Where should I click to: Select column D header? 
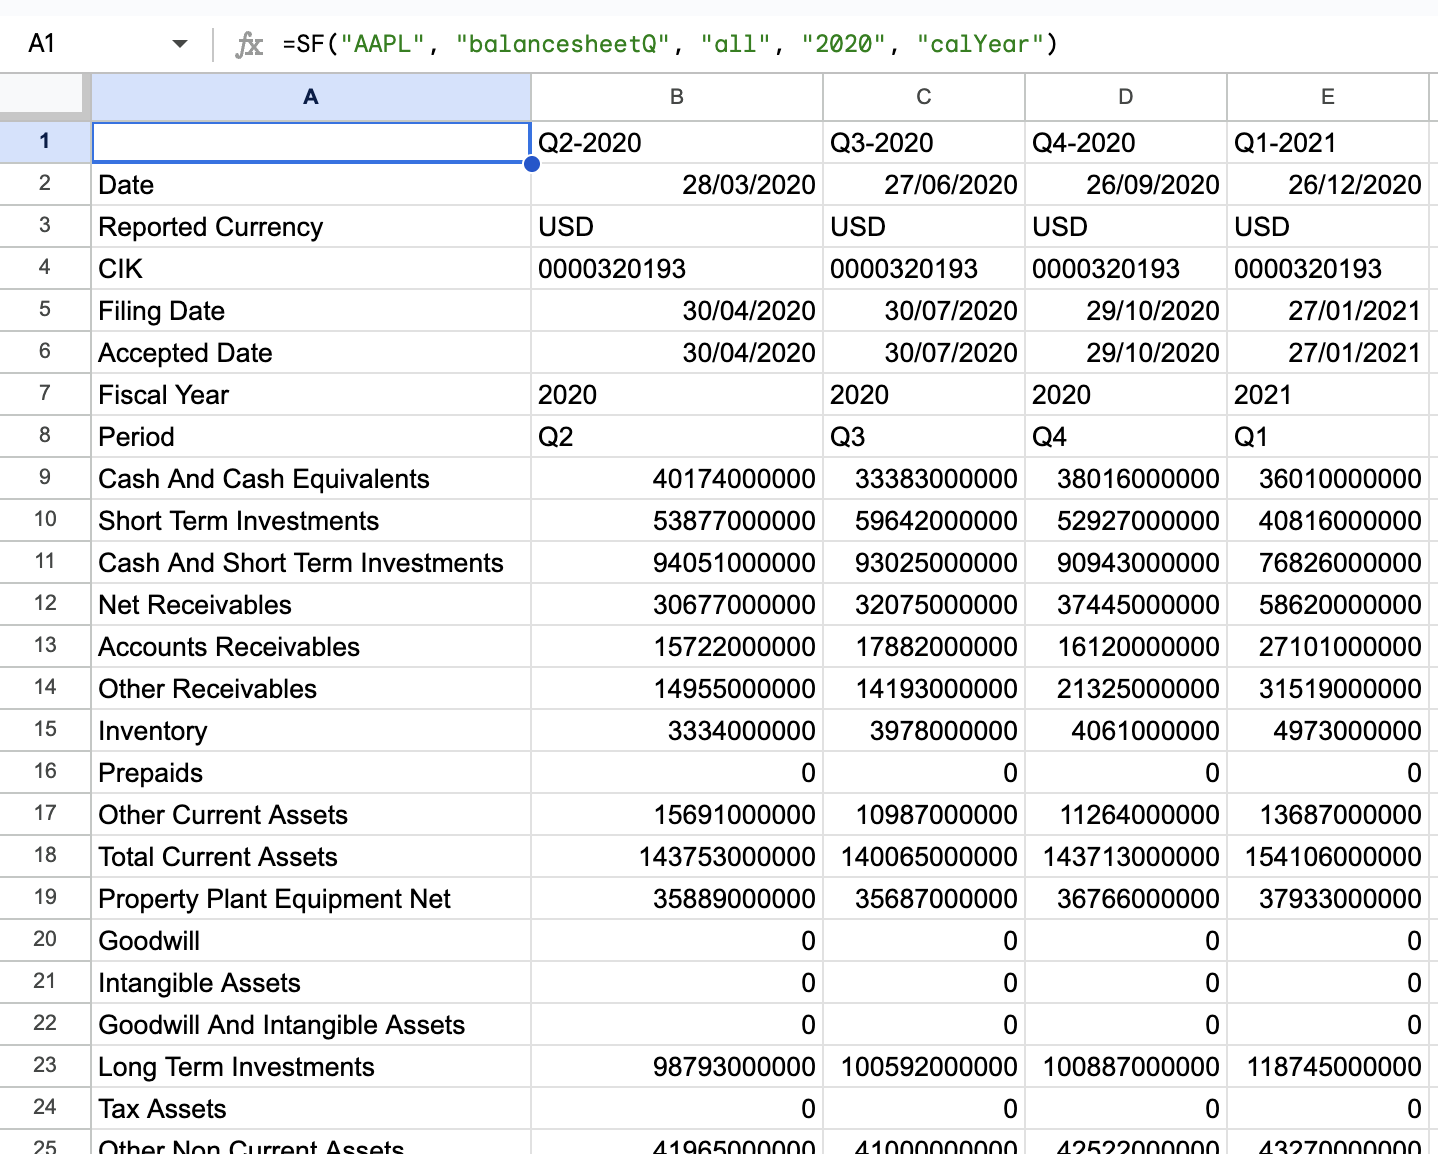[1126, 97]
